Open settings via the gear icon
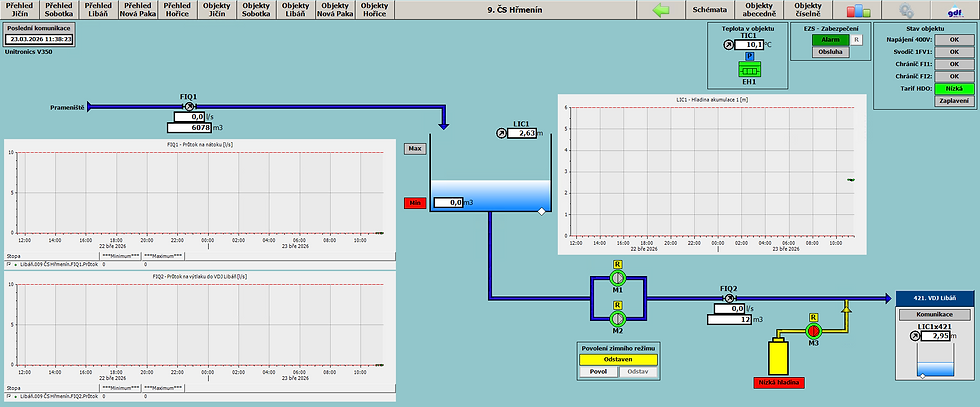Viewport: 980px width, 407px height. tap(906, 10)
